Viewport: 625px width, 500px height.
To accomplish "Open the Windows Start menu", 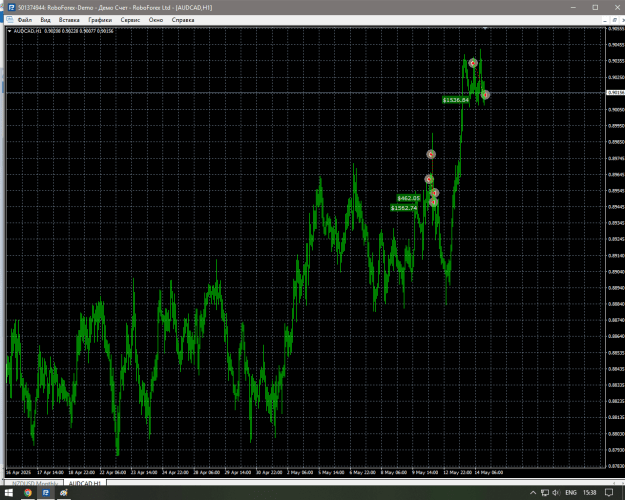I will [x=8, y=493].
